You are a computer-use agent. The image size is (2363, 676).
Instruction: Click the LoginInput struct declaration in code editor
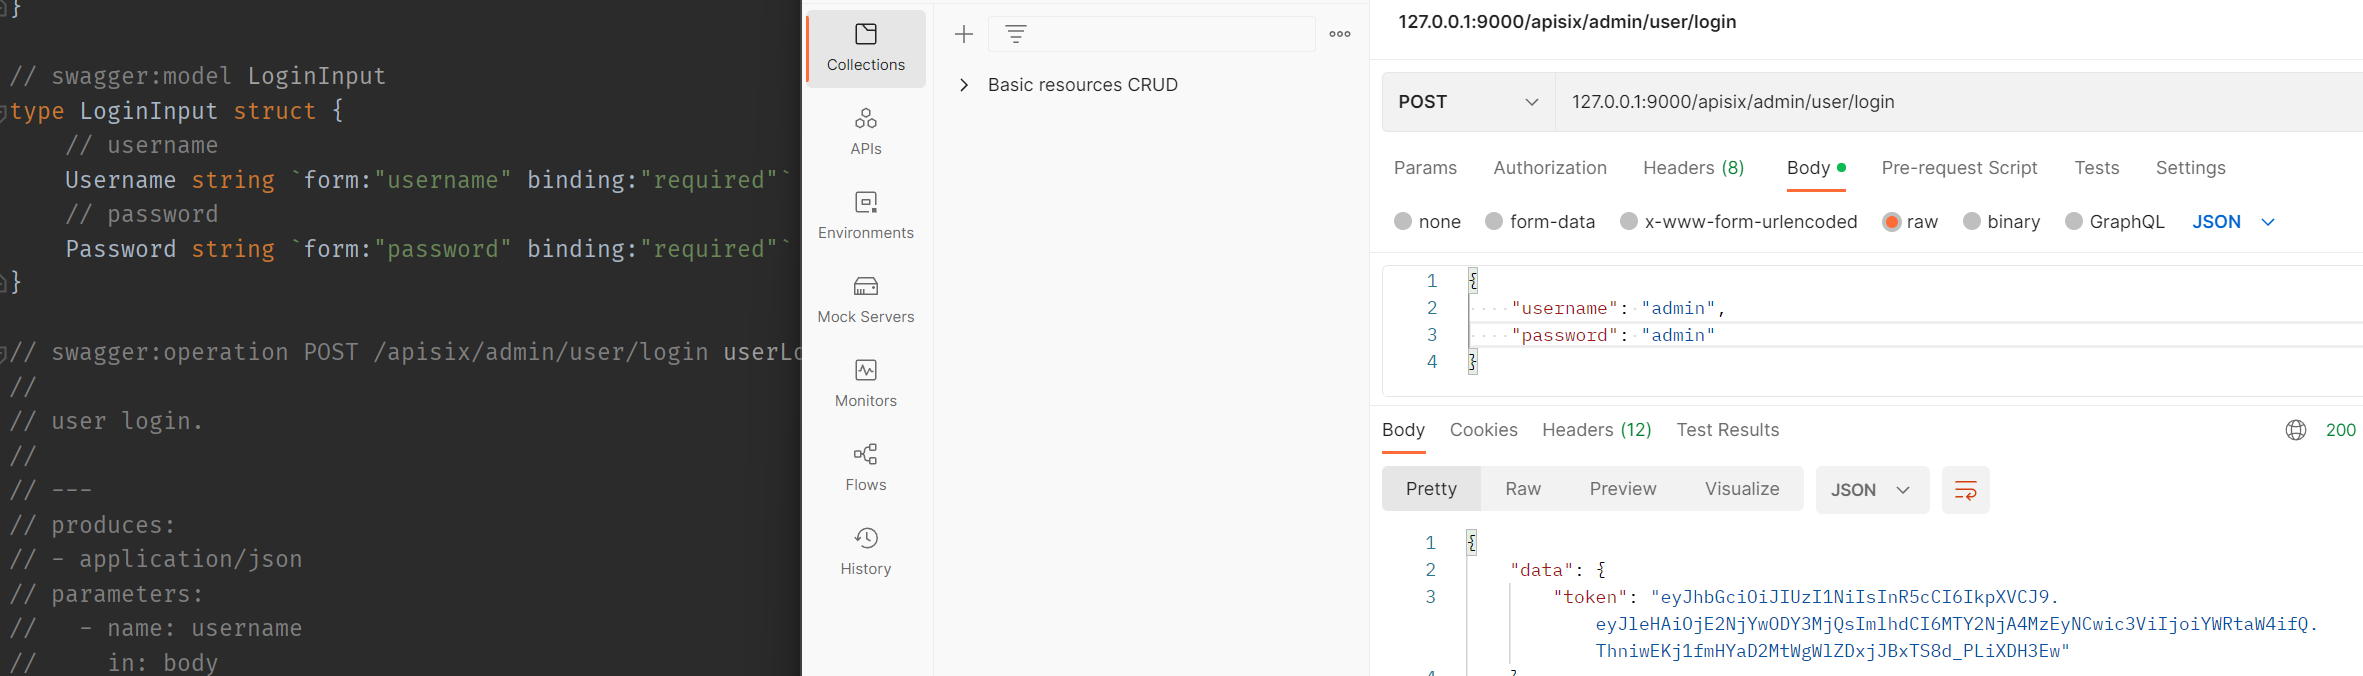coord(176,111)
